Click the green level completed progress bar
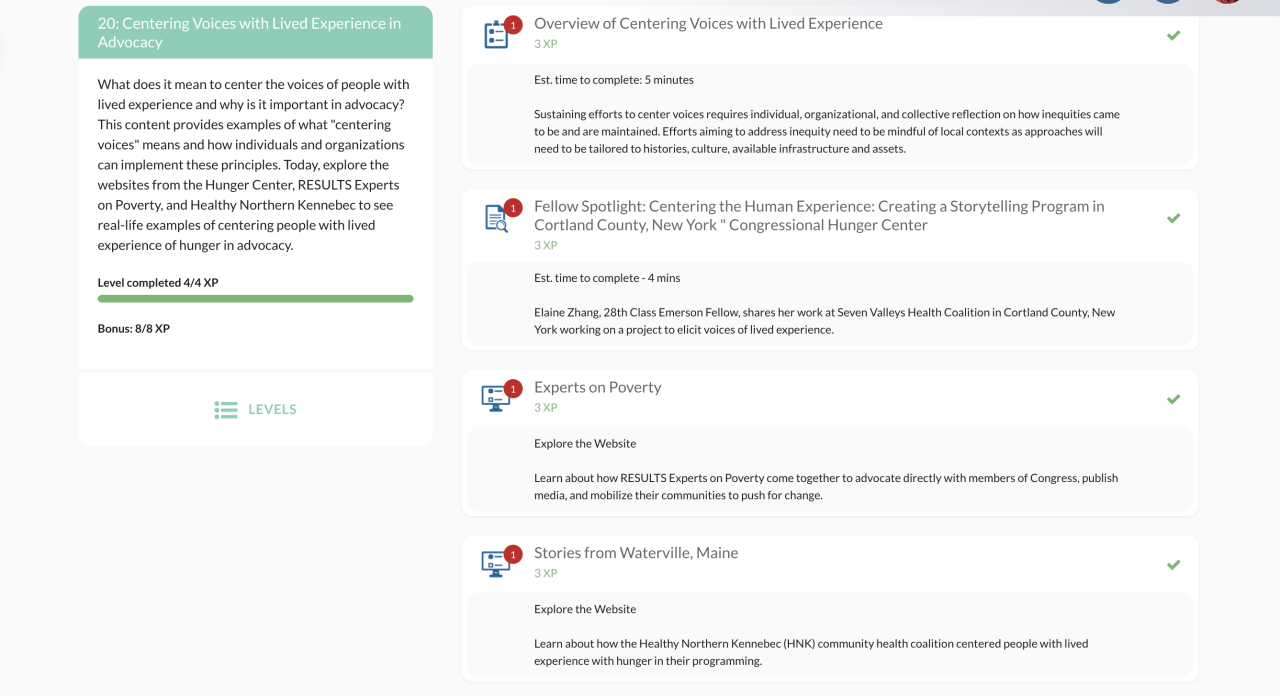Screen dimensions: 1280x696 [x=255, y=298]
